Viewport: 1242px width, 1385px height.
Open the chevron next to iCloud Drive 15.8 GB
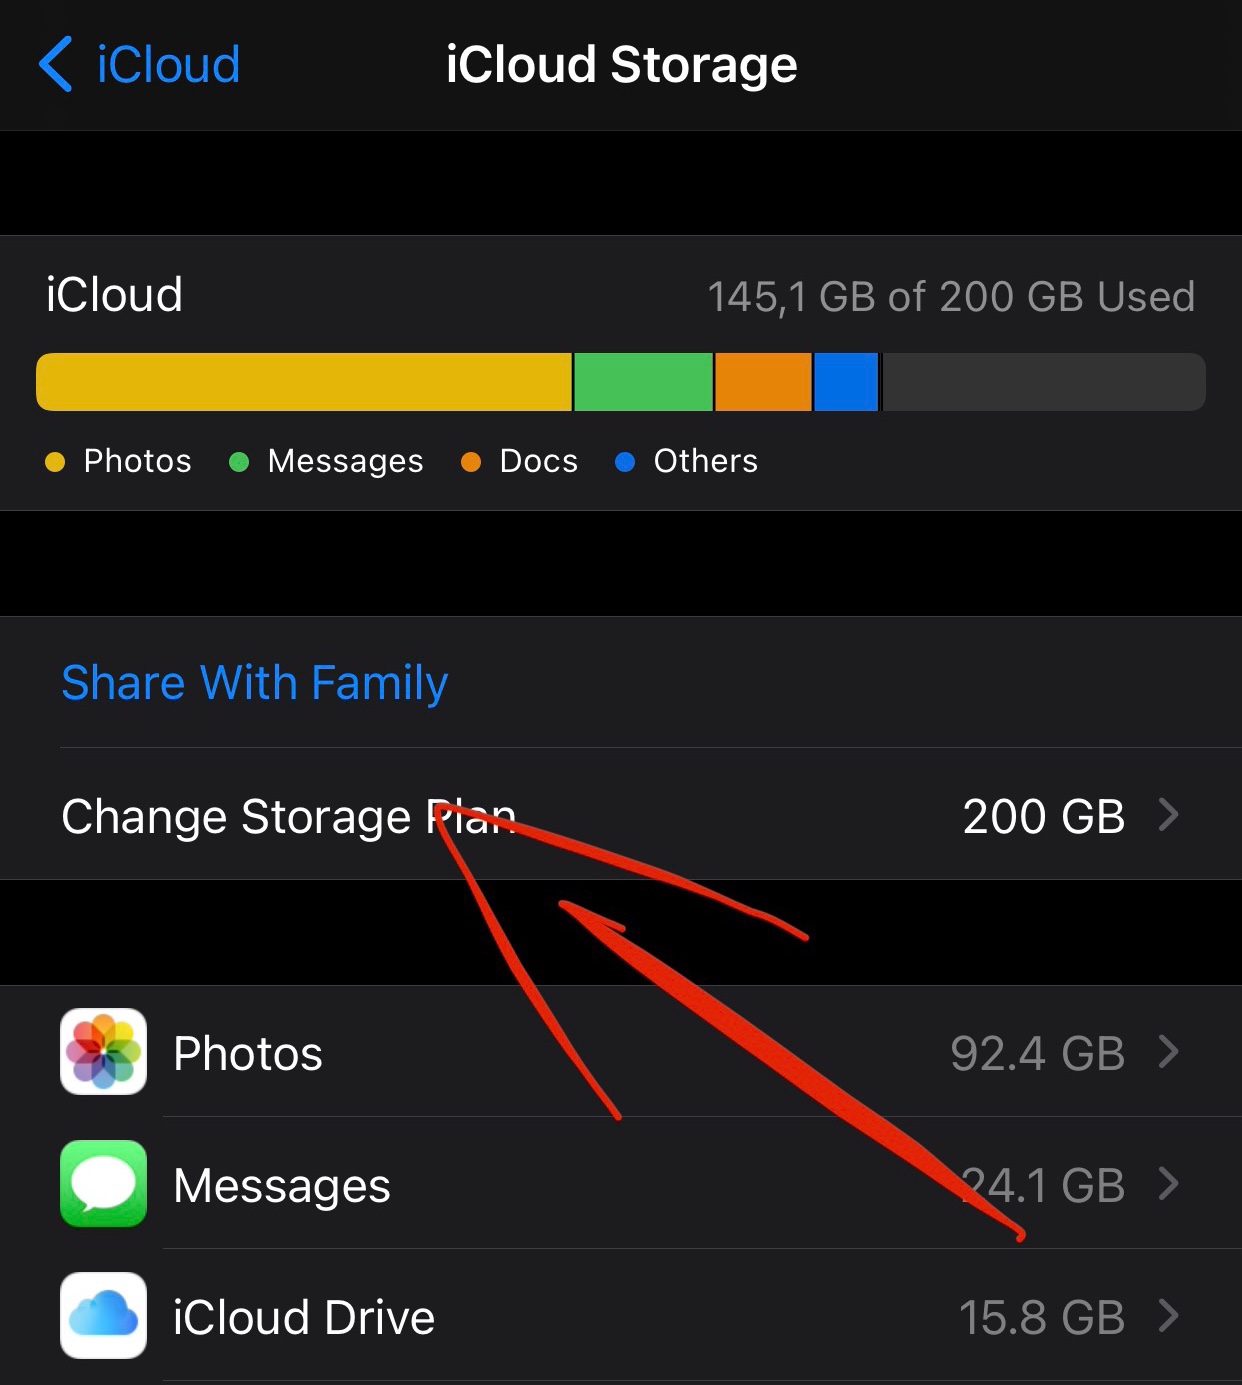pos(1168,1316)
